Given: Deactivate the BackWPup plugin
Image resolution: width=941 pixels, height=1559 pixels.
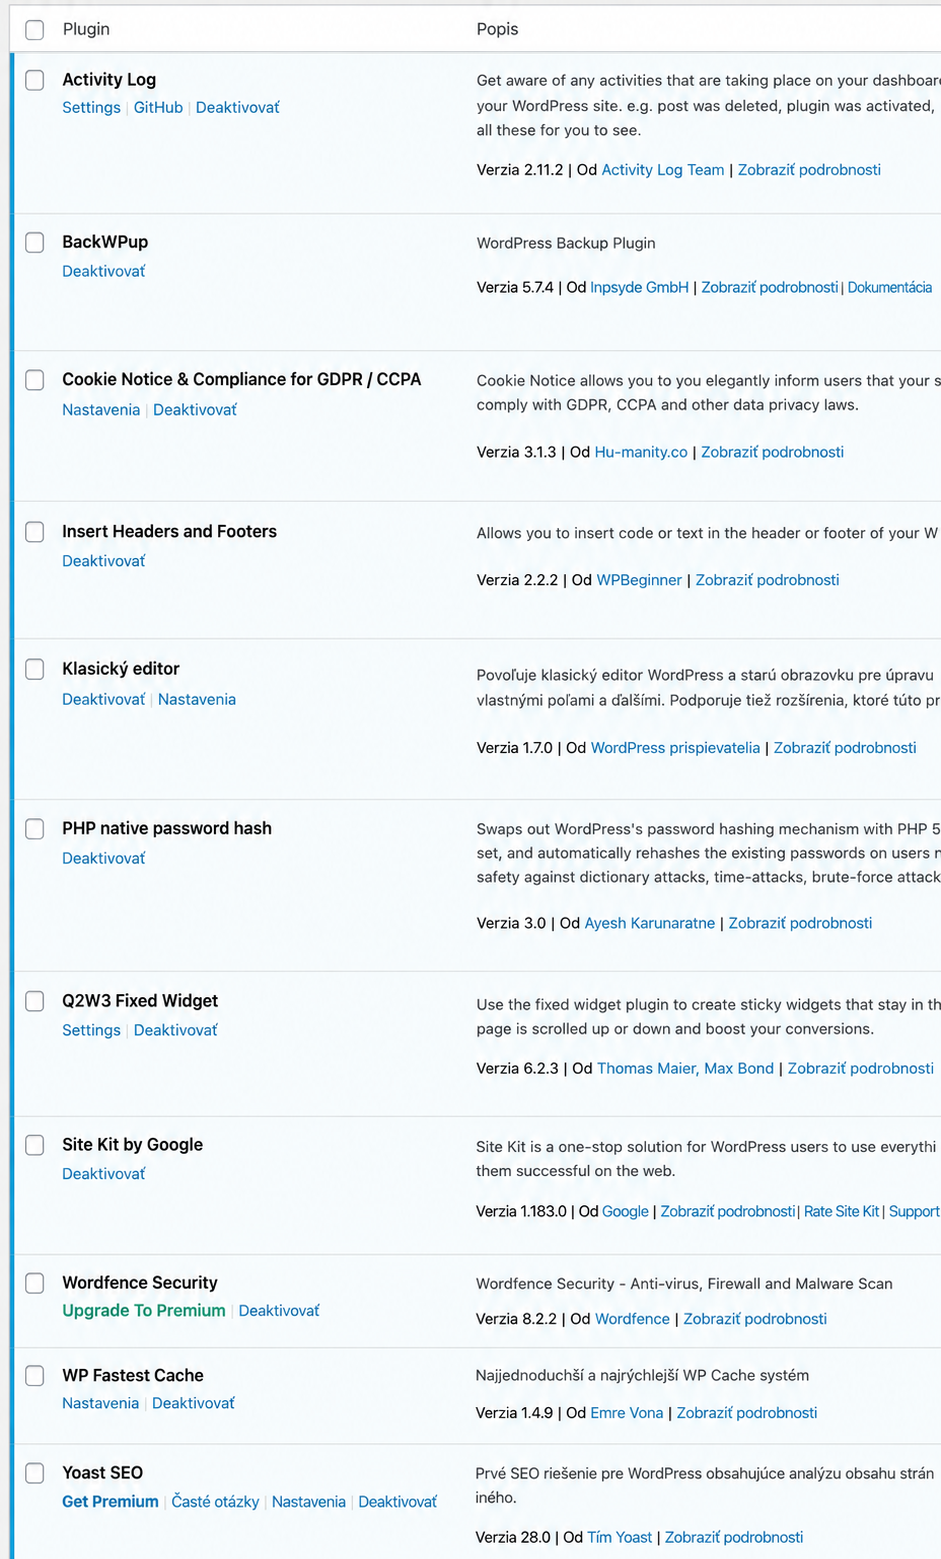Looking at the screenshot, I should (104, 271).
